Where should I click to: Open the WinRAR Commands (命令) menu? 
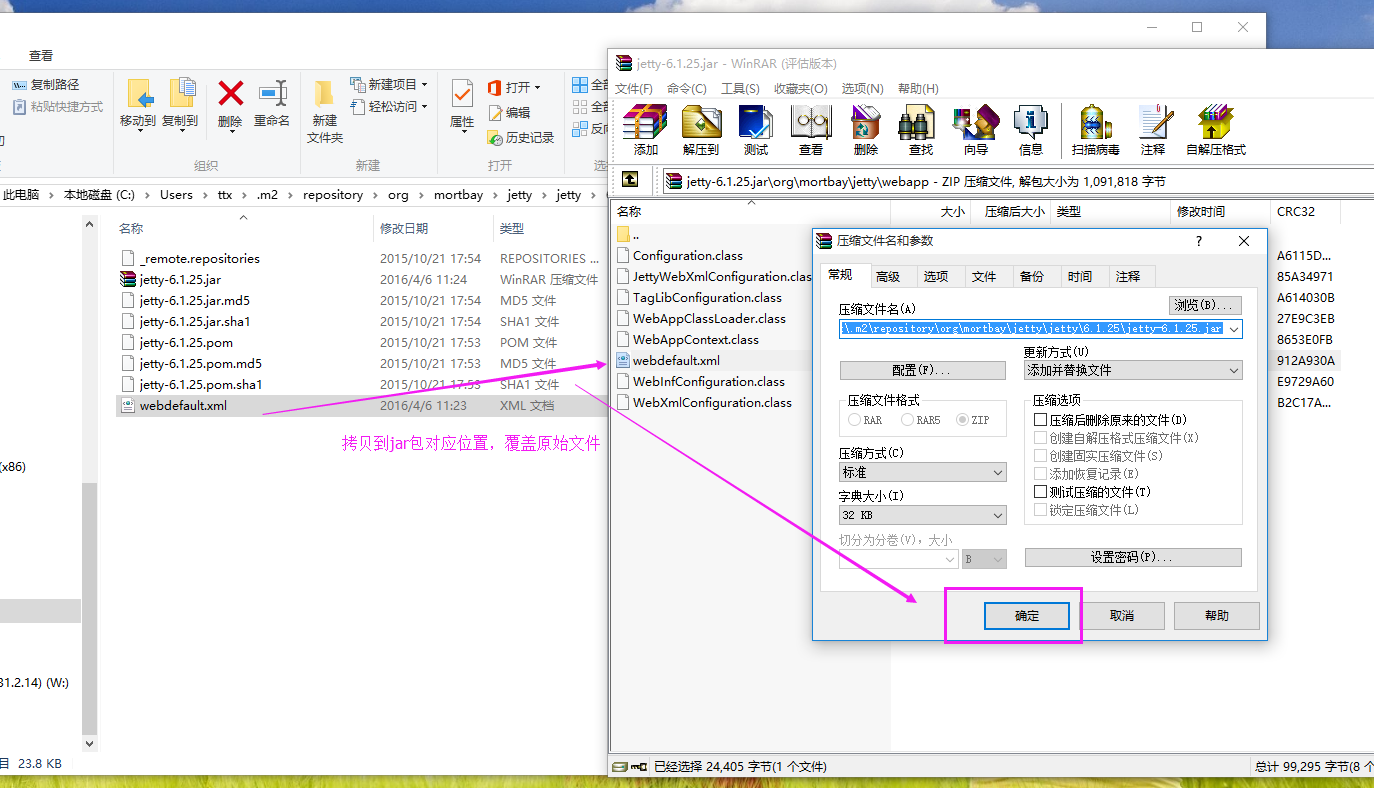tap(687, 89)
